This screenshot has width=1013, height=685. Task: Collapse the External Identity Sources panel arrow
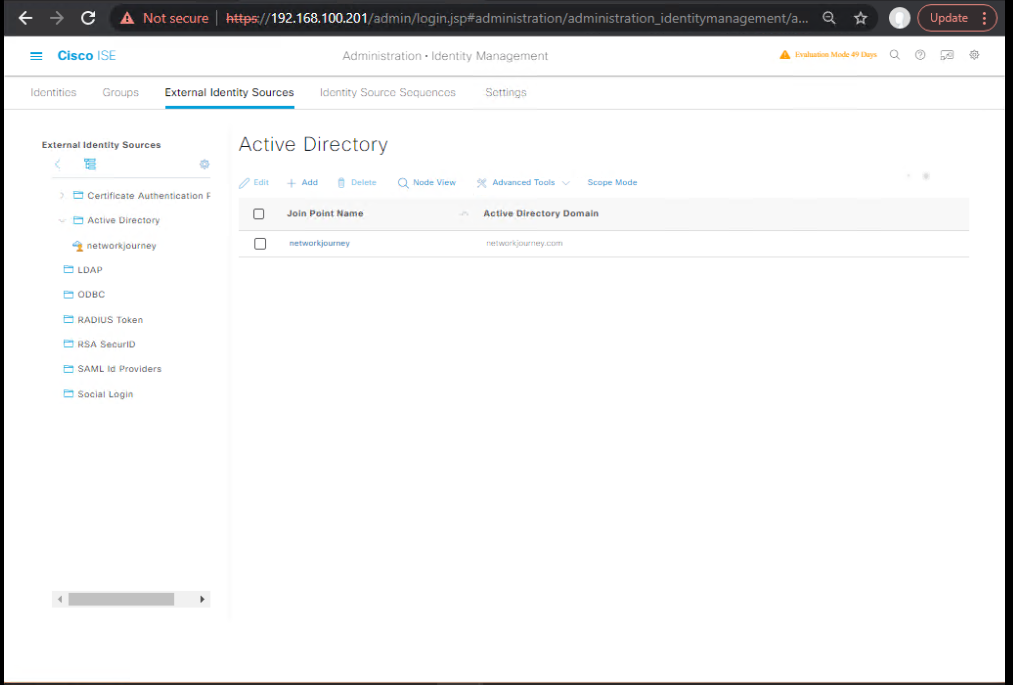coord(57,164)
